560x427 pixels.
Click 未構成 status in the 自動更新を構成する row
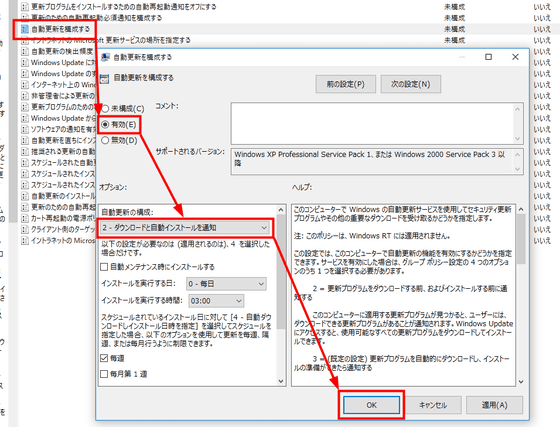454,29
